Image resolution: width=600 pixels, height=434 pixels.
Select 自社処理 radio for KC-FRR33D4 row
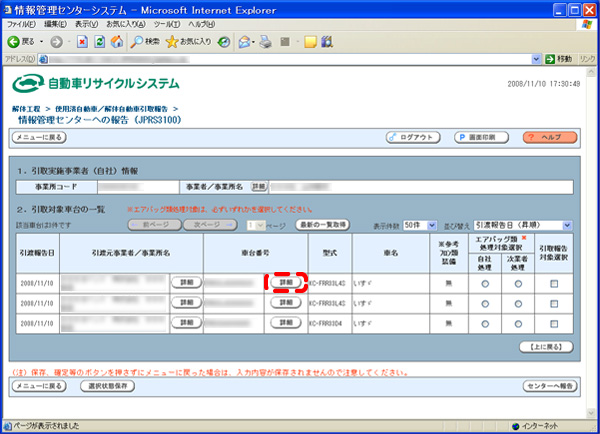coord(485,324)
